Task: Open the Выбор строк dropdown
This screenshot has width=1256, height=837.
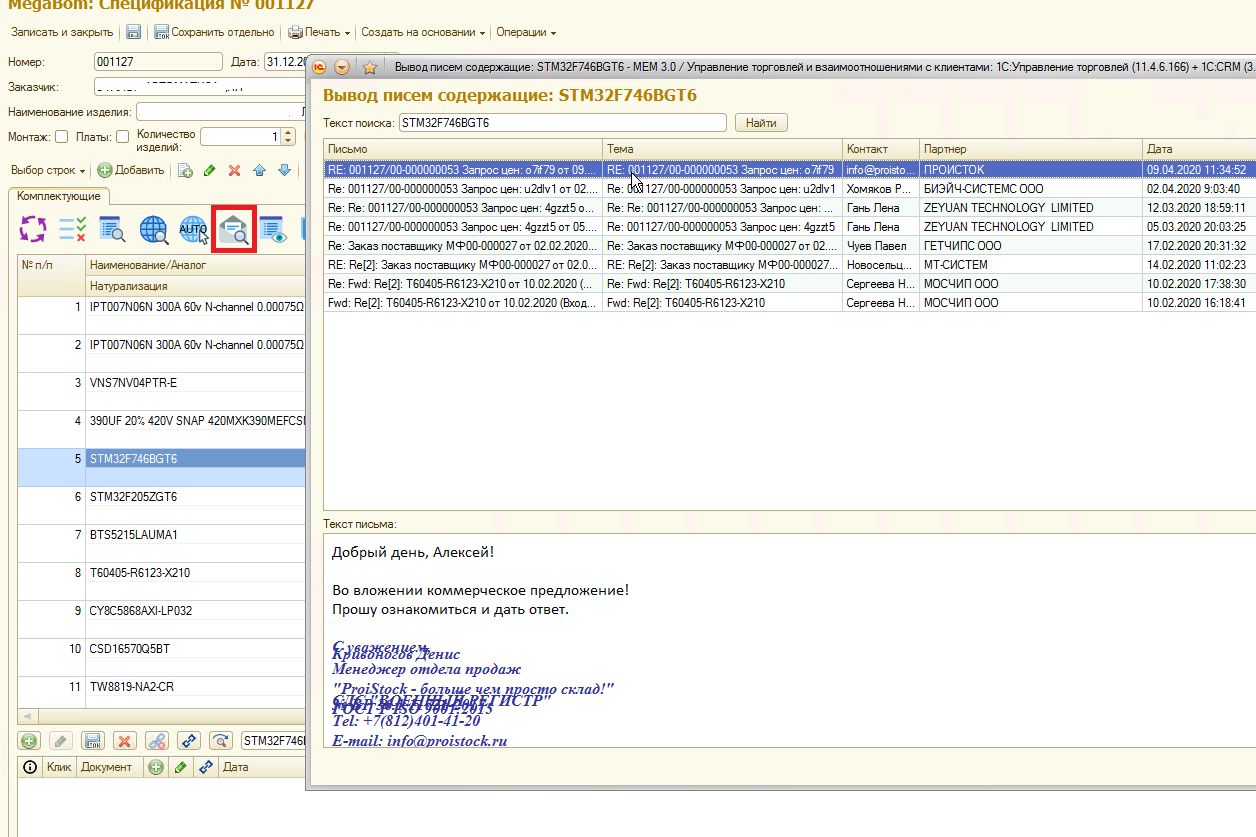Action: point(47,170)
